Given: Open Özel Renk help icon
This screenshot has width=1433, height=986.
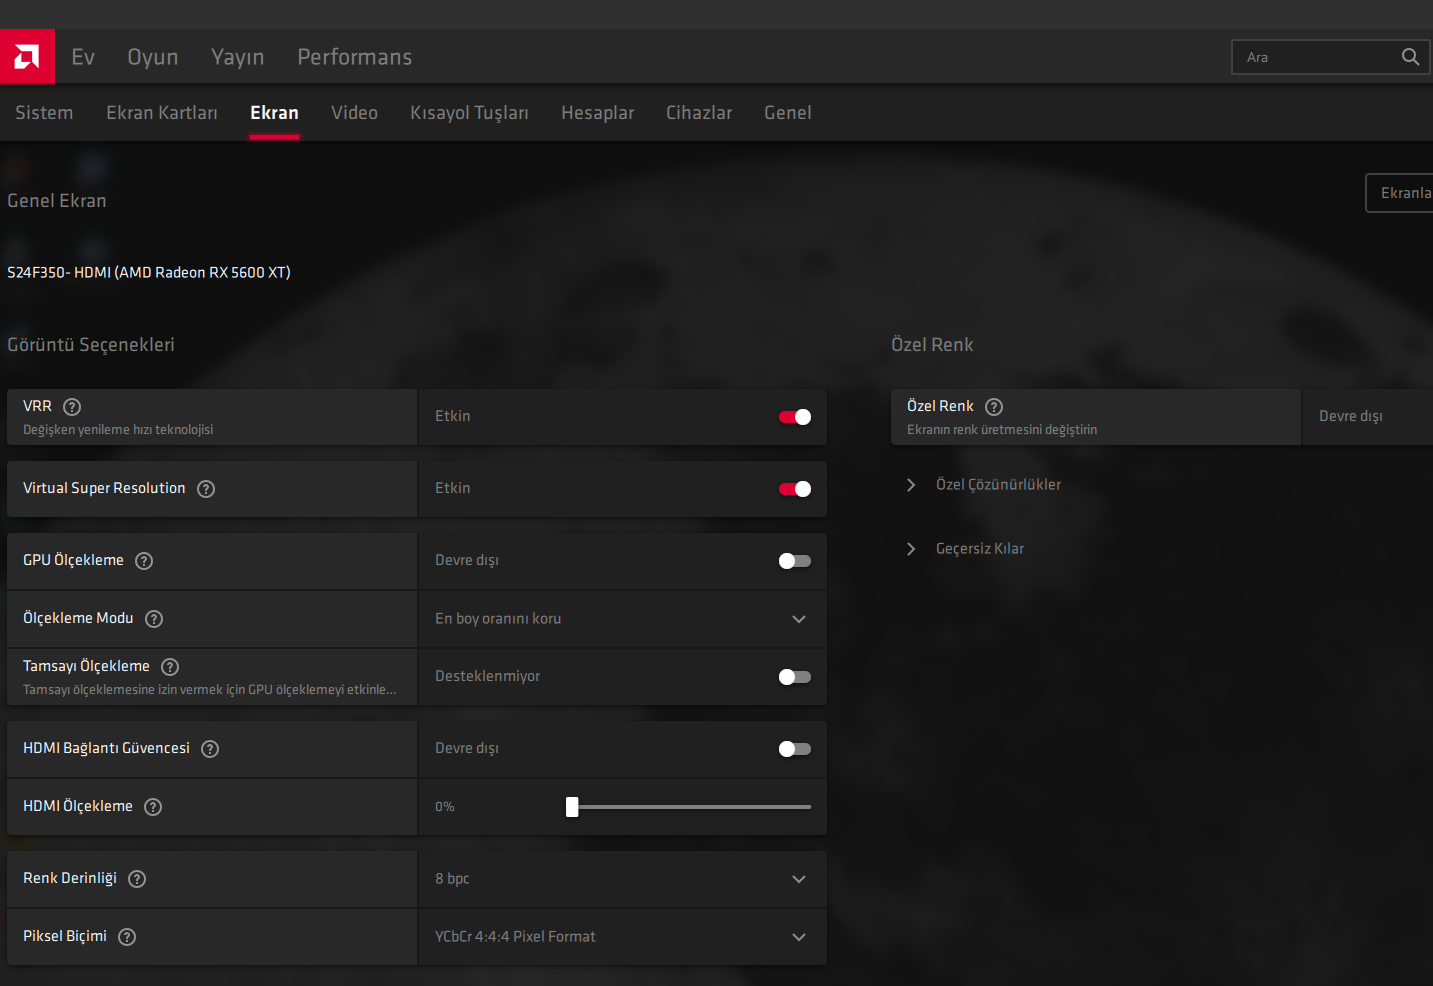Looking at the screenshot, I should click(994, 407).
